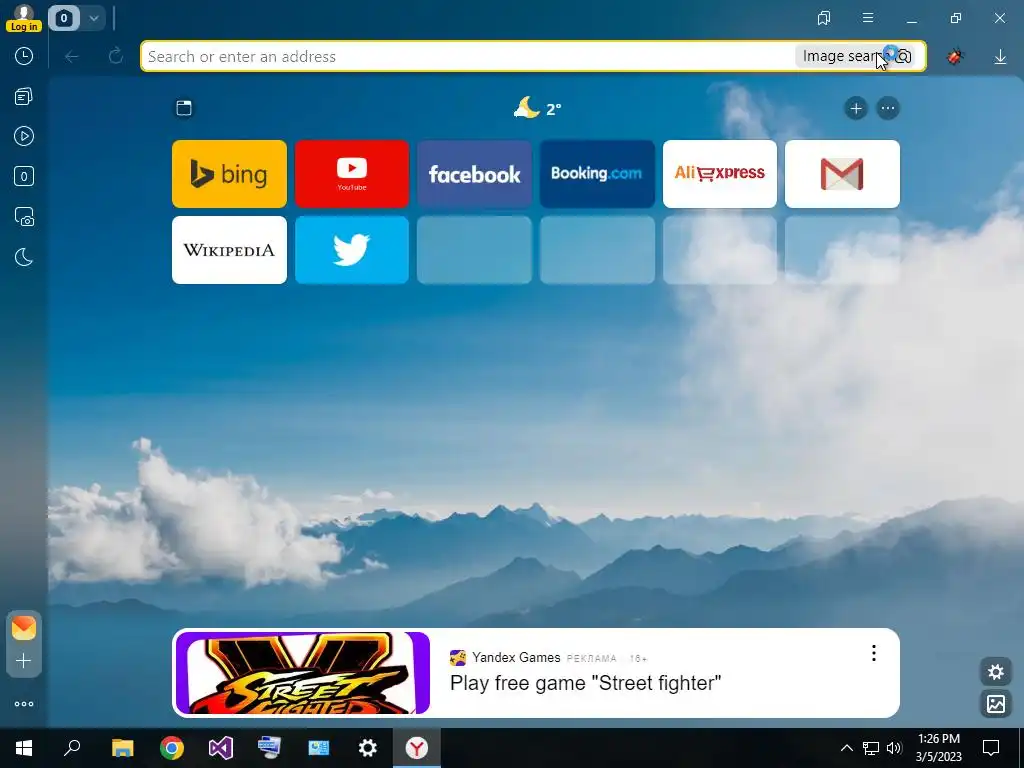Open the tab counter showing 0
This screenshot has width=1024, height=768.
[x=64, y=18]
